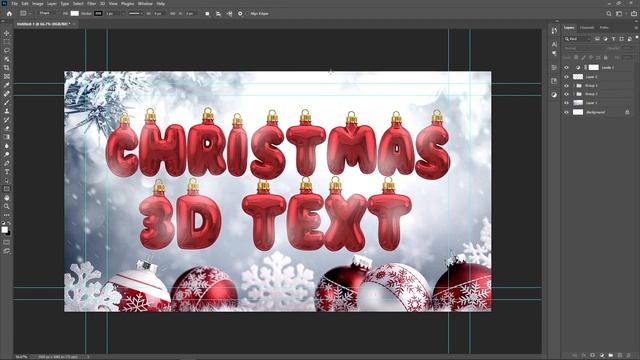The width and height of the screenshot is (640, 360).
Task: Select the Gradient tool
Action: tap(7, 137)
